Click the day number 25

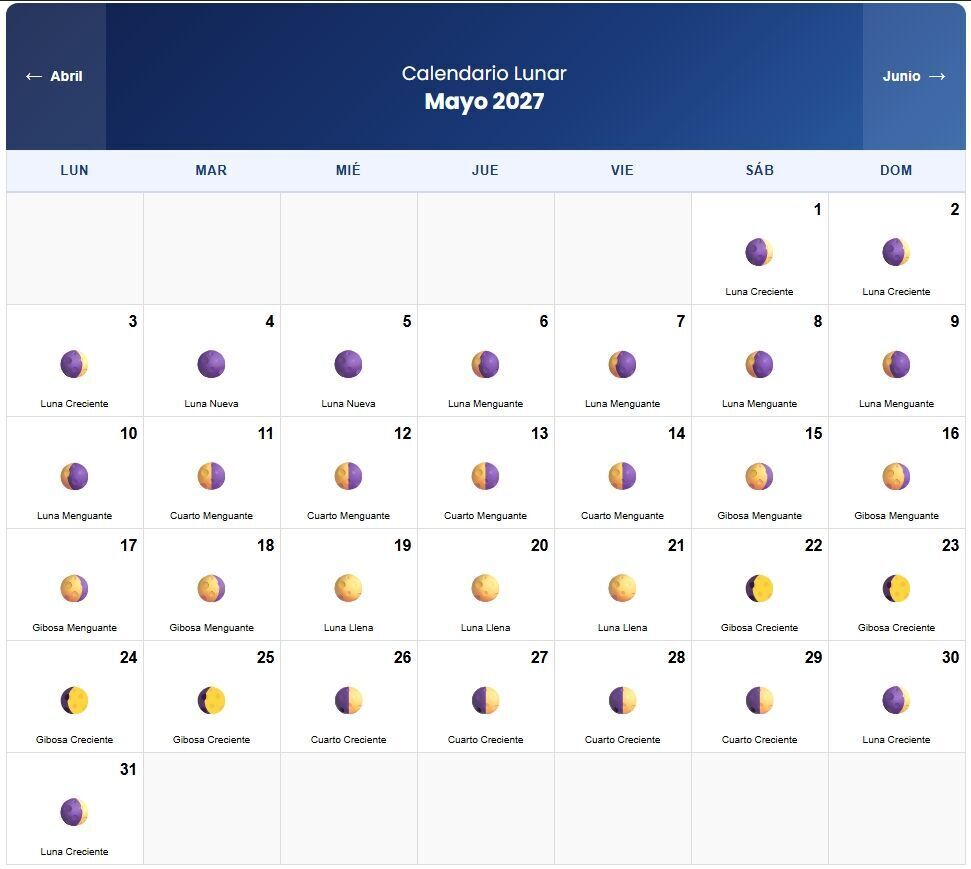[x=266, y=658]
